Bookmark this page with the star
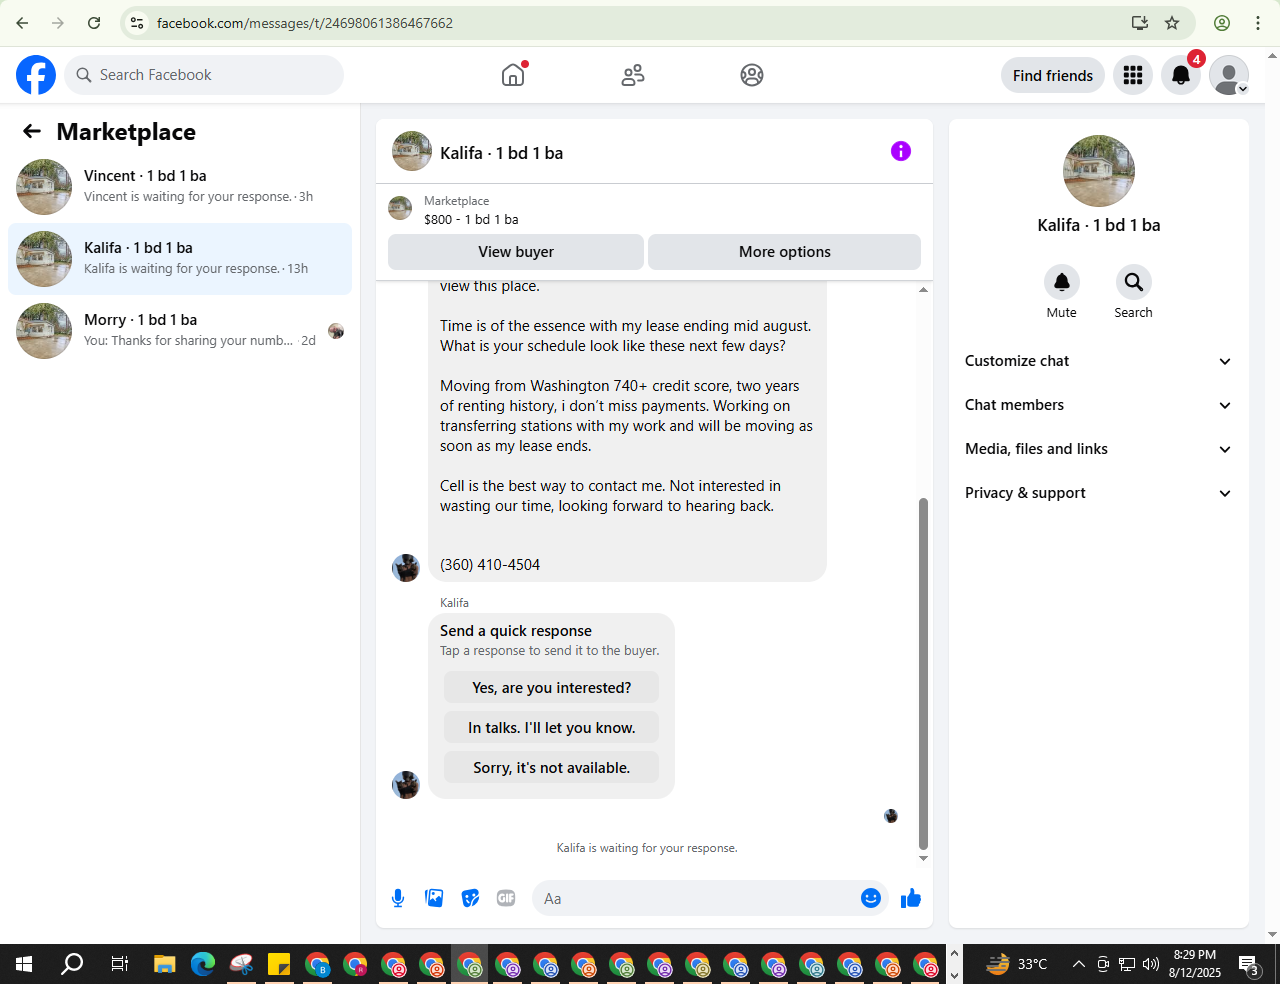This screenshot has height=984, width=1280. 1172,23
